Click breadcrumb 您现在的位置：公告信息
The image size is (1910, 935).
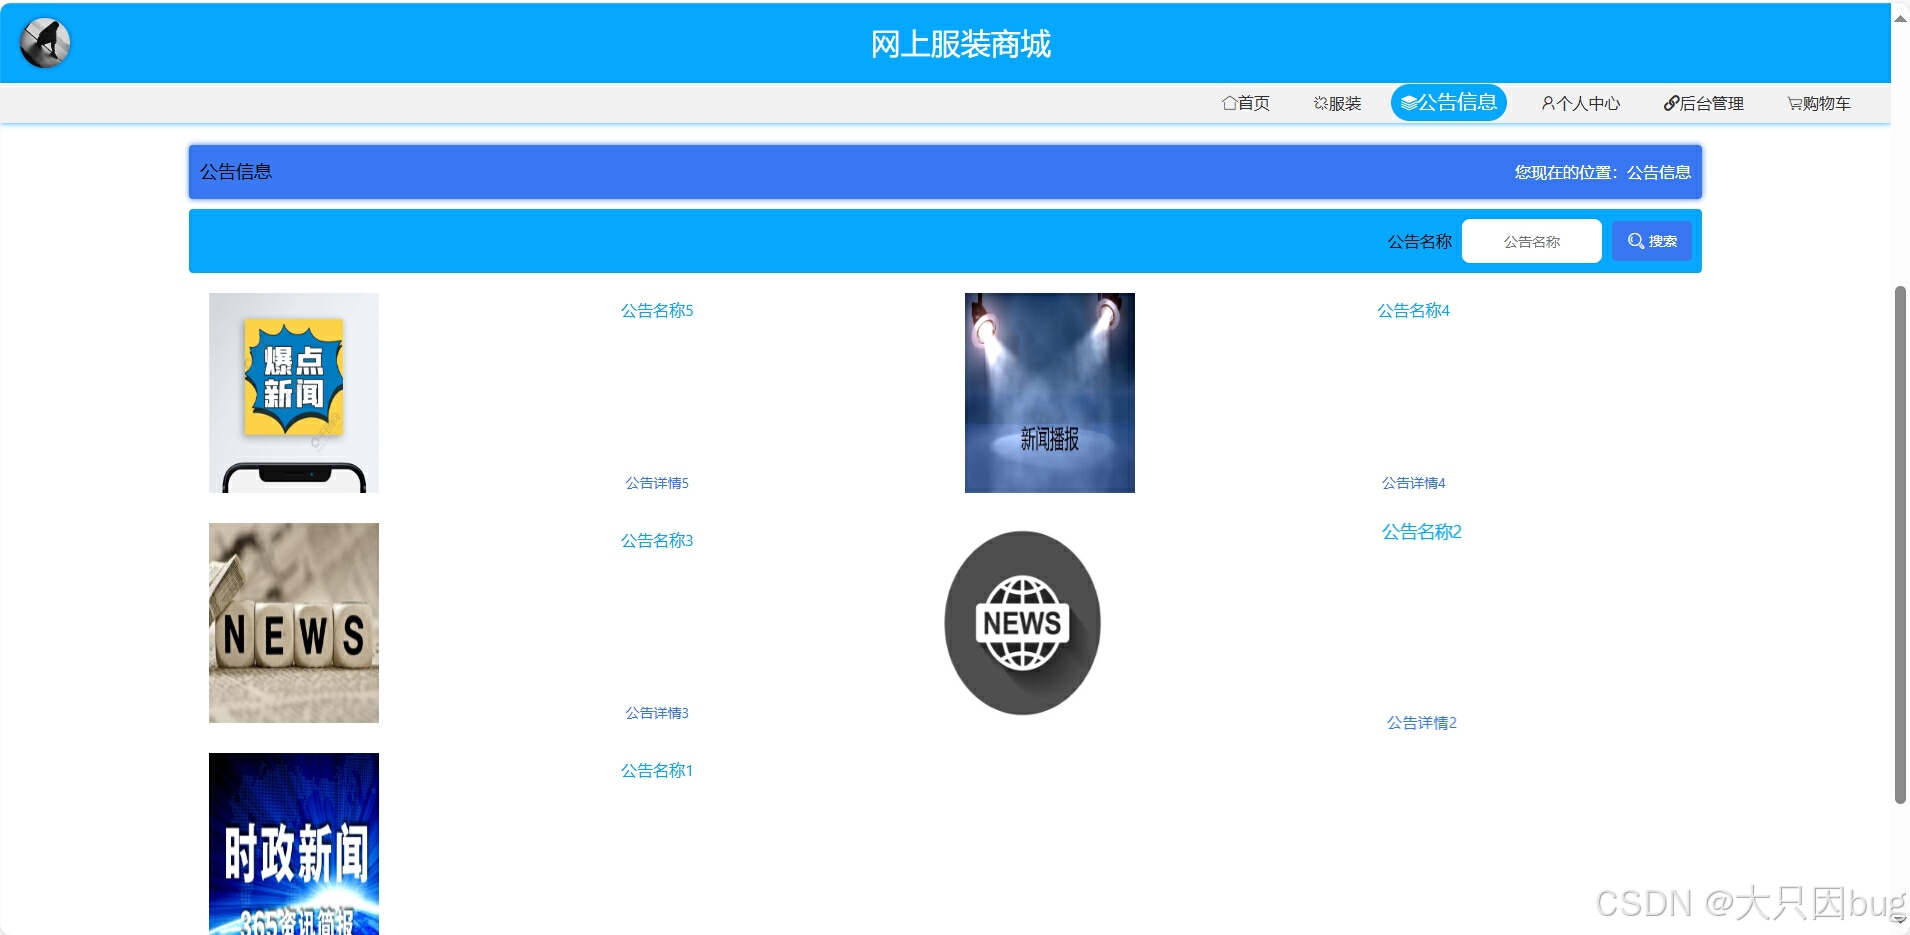pos(1602,172)
